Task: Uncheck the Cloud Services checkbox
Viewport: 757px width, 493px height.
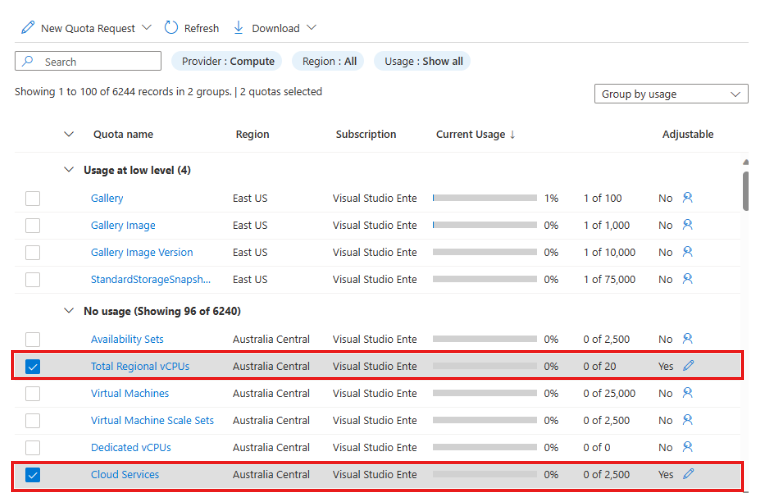Action: (32, 475)
